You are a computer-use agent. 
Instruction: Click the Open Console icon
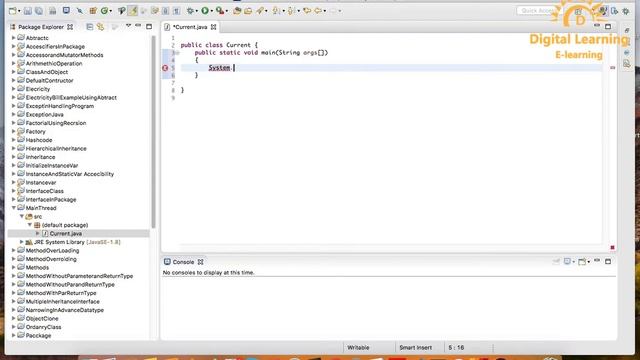[582, 261]
